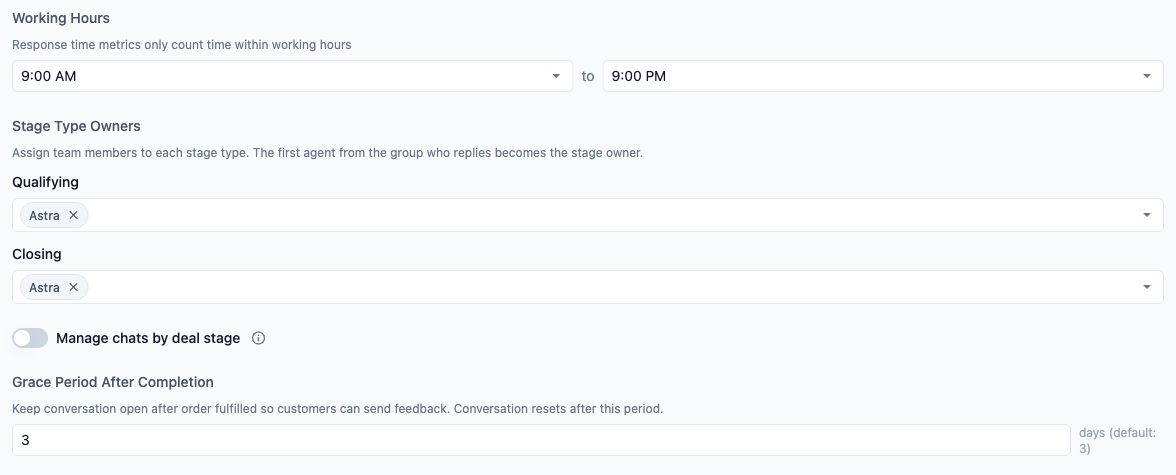Click the 'days (default: 3)' hint text
This screenshot has width=1176, height=475.
[x=1118, y=440]
